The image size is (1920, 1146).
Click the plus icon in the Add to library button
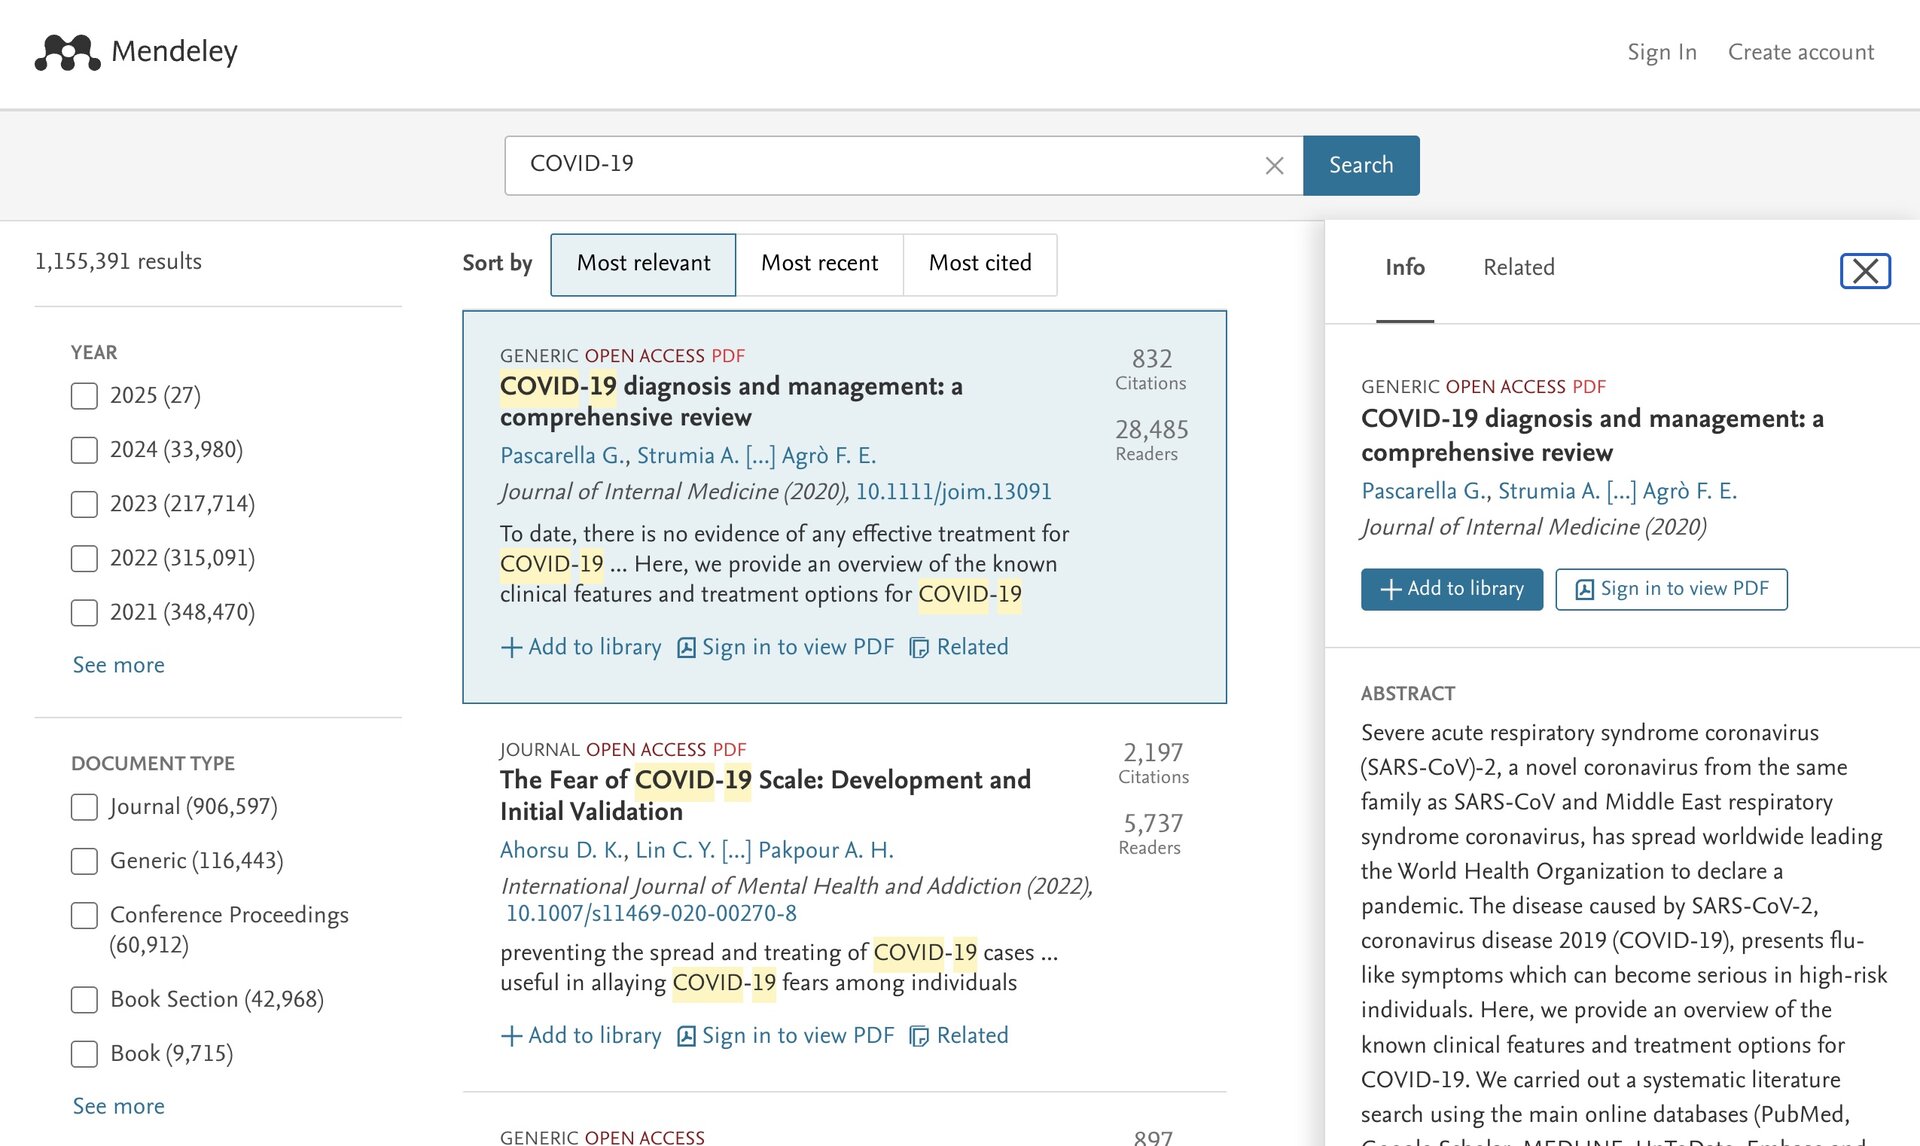tap(1390, 590)
